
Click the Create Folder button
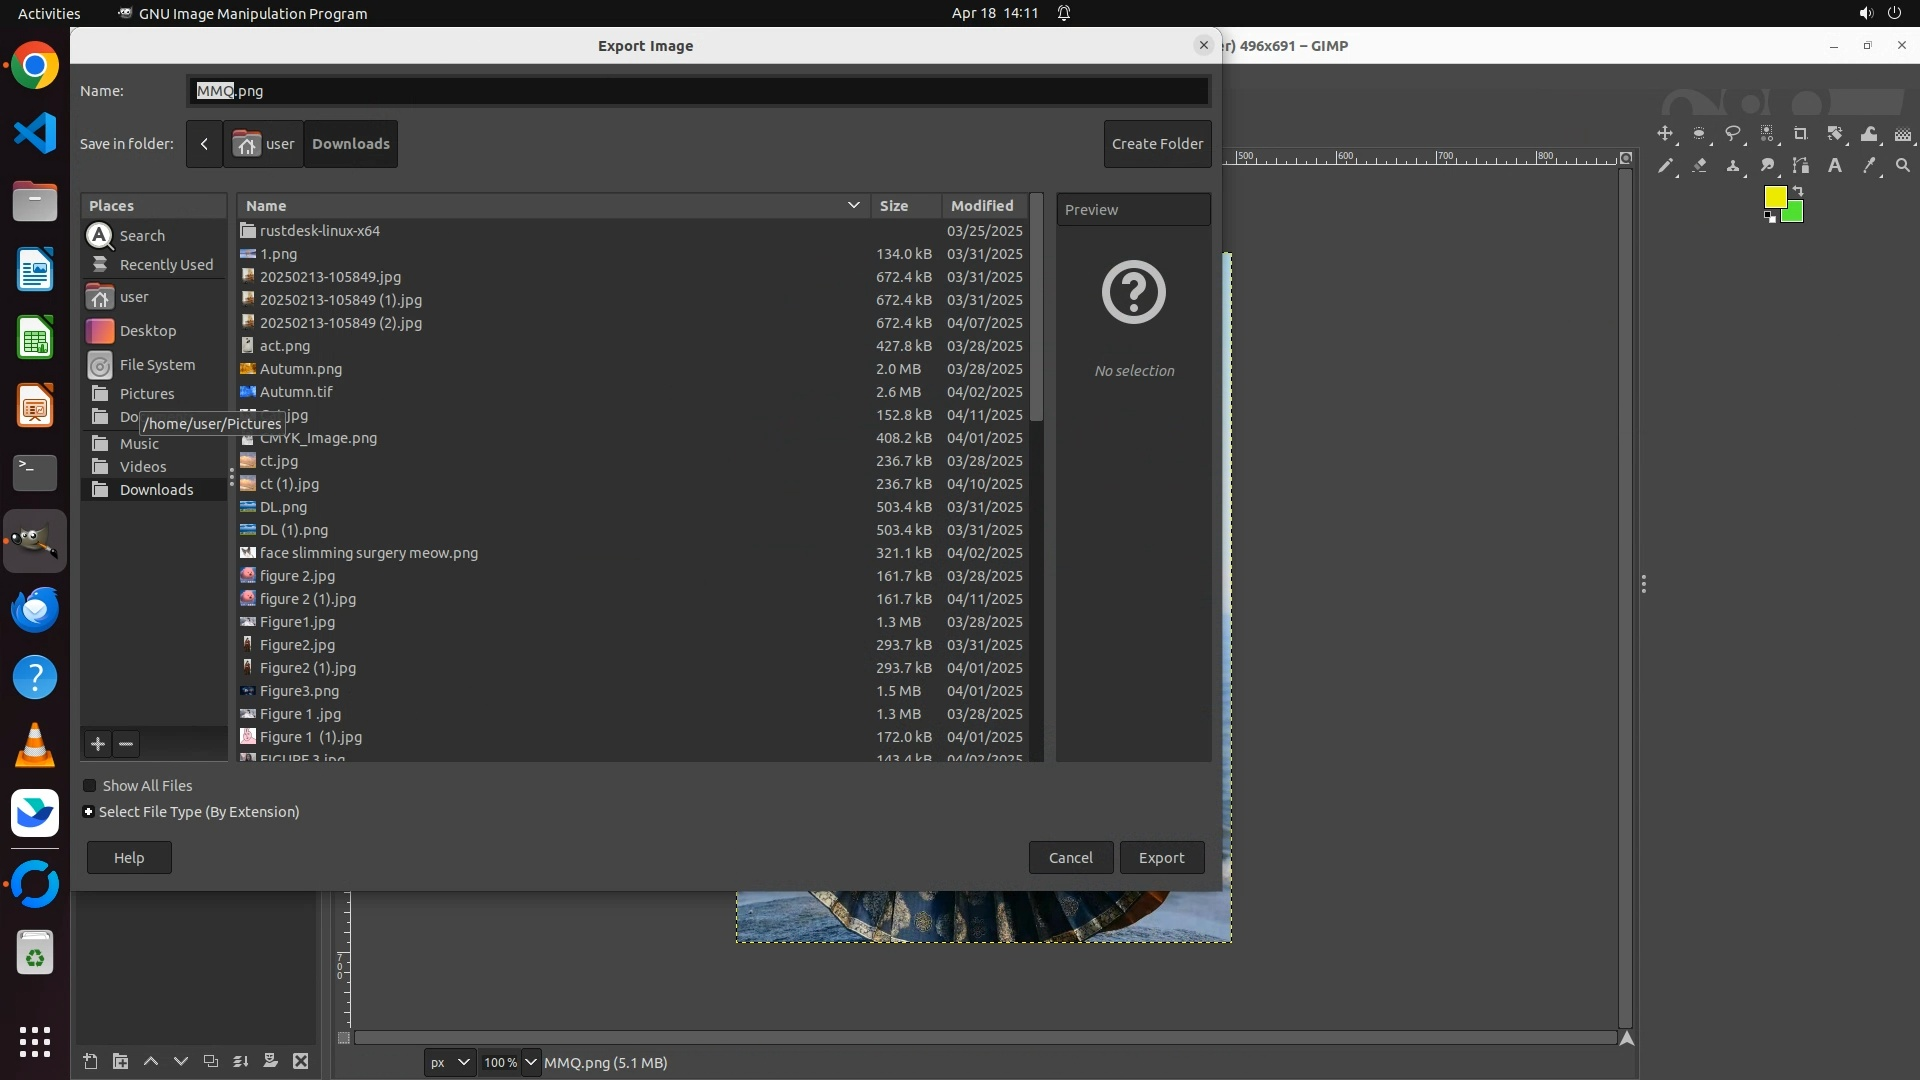coord(1157,144)
